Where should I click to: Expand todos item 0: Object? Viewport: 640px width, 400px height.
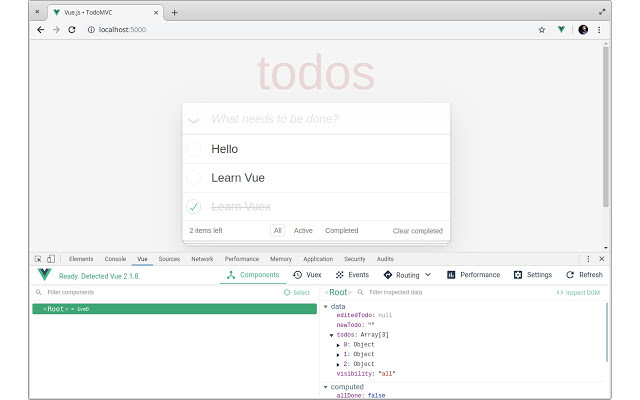click(338, 345)
